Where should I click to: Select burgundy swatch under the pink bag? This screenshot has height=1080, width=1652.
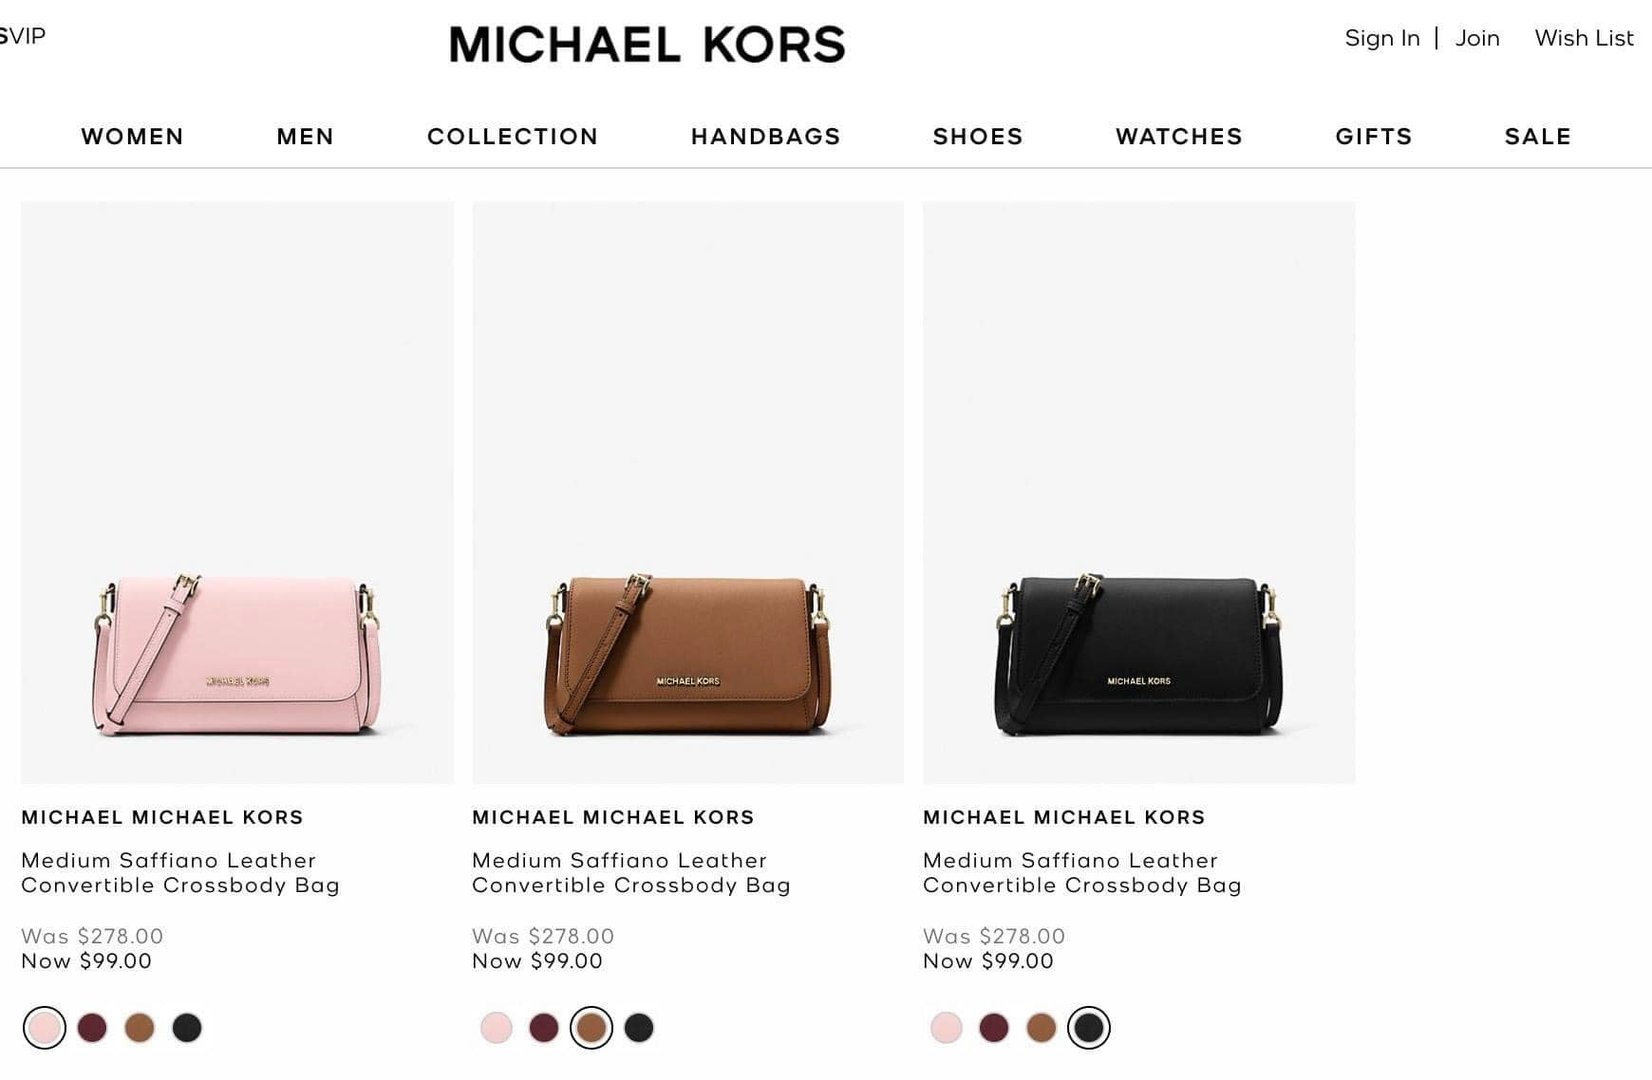click(x=92, y=1027)
